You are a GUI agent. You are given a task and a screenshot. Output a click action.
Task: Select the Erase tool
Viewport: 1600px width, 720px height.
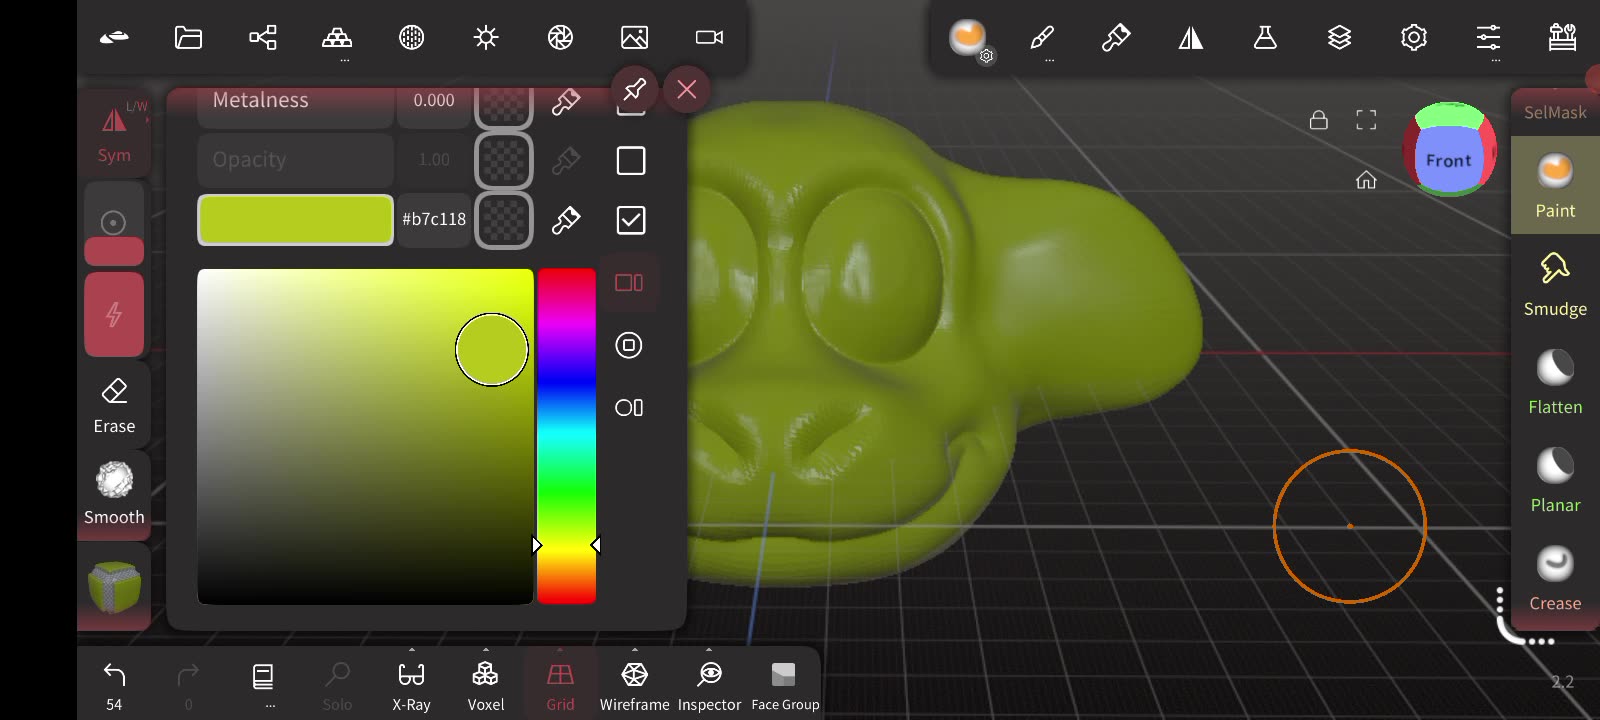click(114, 405)
